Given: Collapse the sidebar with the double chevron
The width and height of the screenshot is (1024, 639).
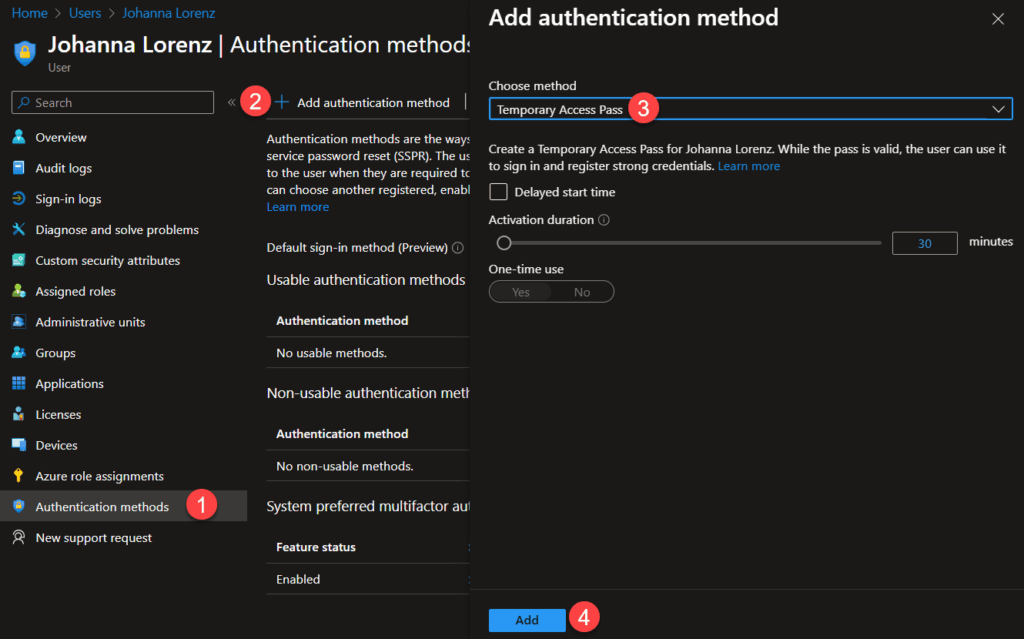Looking at the screenshot, I should [x=231, y=102].
